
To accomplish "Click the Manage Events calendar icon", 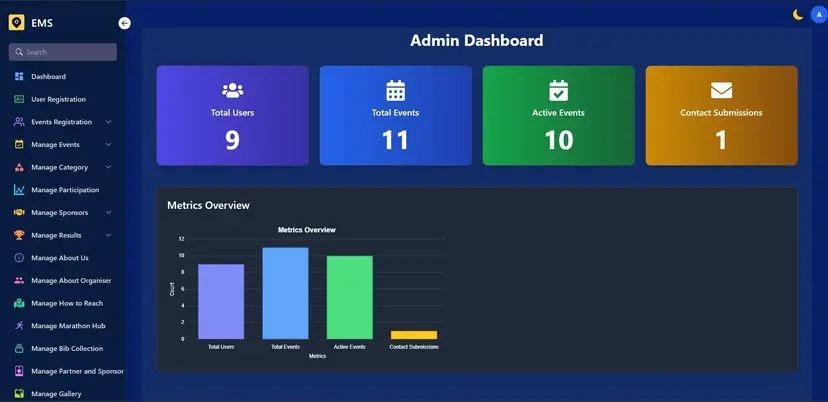I will (19, 145).
